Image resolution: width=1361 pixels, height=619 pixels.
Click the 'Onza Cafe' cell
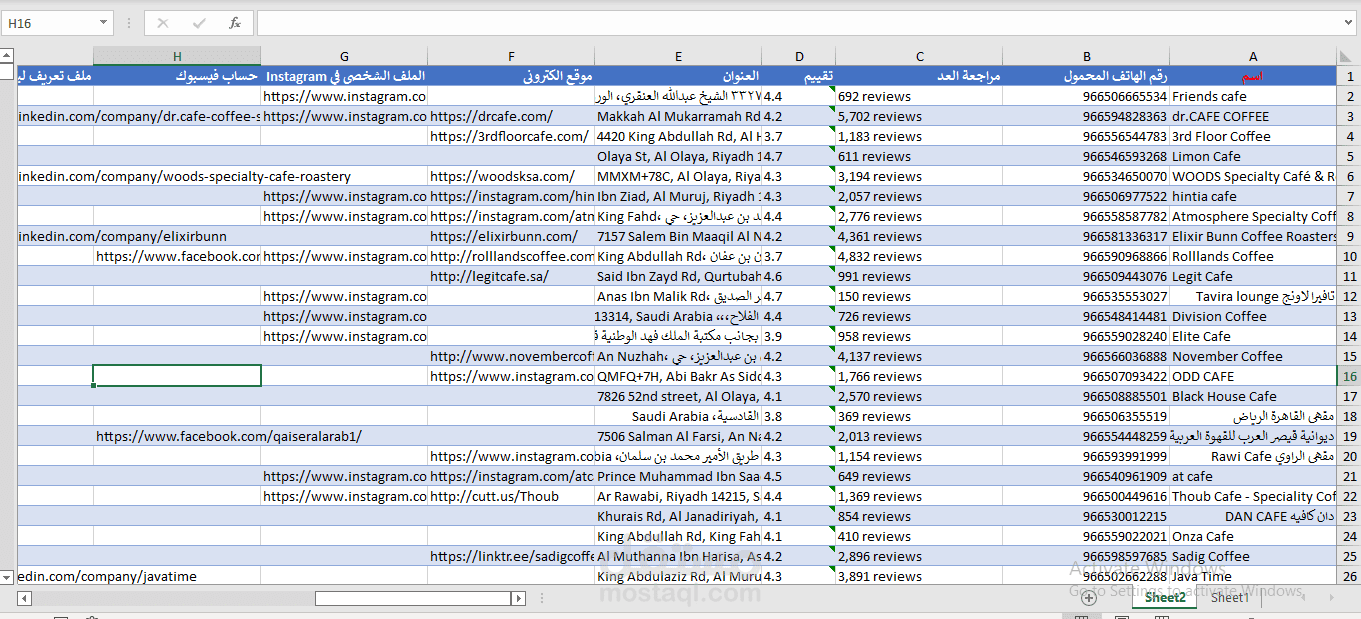(x=1253, y=536)
